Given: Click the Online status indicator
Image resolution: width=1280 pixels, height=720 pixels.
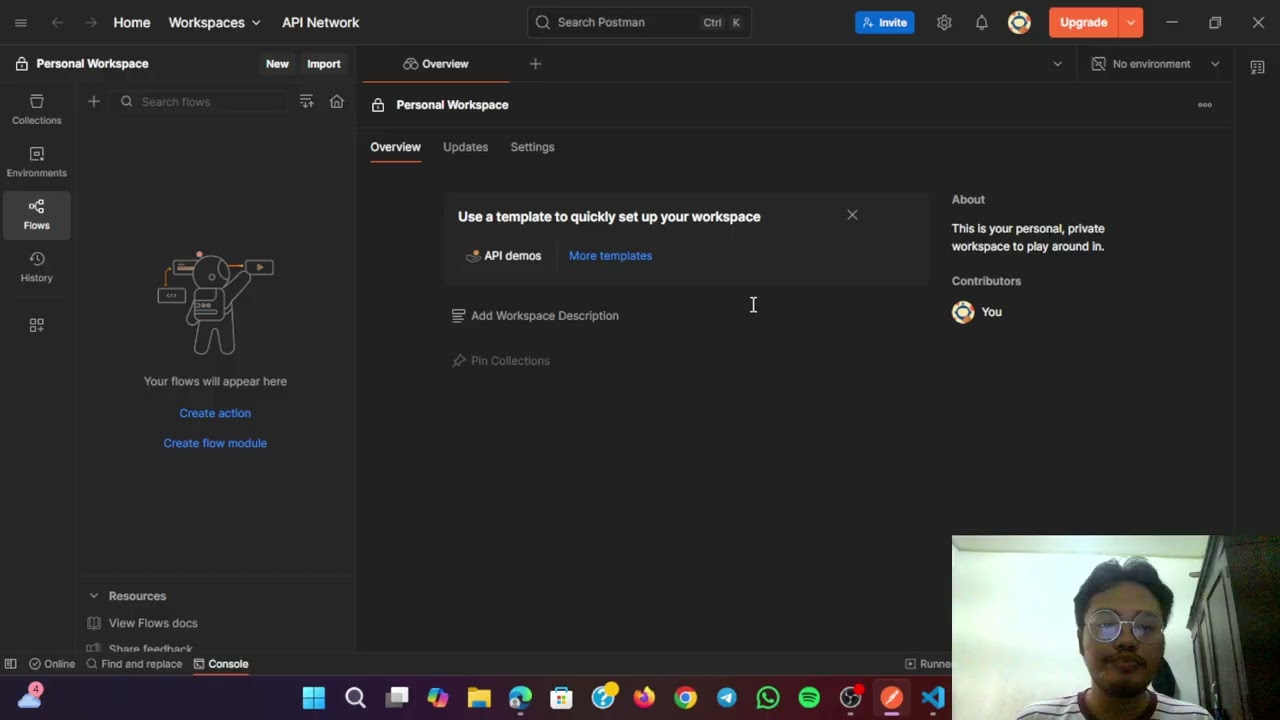Looking at the screenshot, I should click(52, 664).
